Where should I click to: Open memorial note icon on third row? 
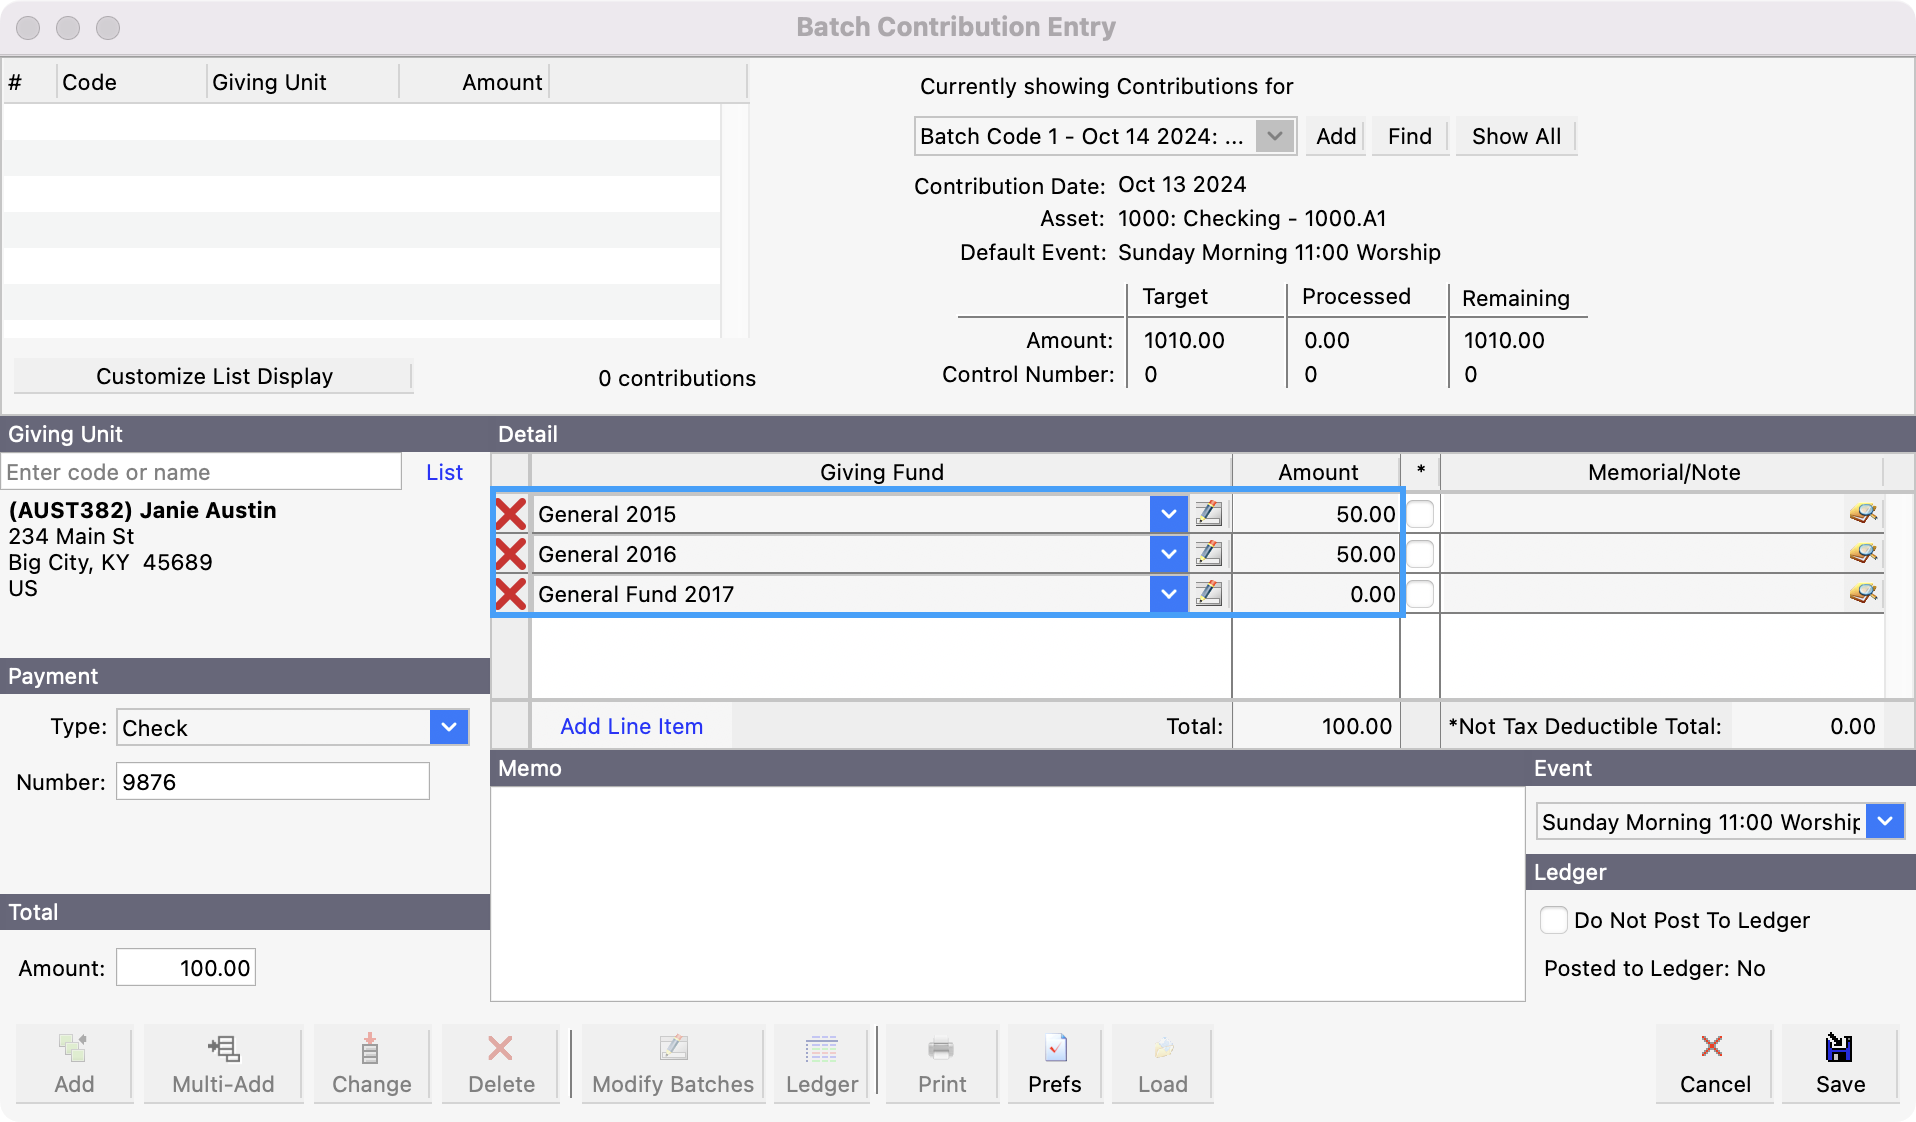point(1862,594)
